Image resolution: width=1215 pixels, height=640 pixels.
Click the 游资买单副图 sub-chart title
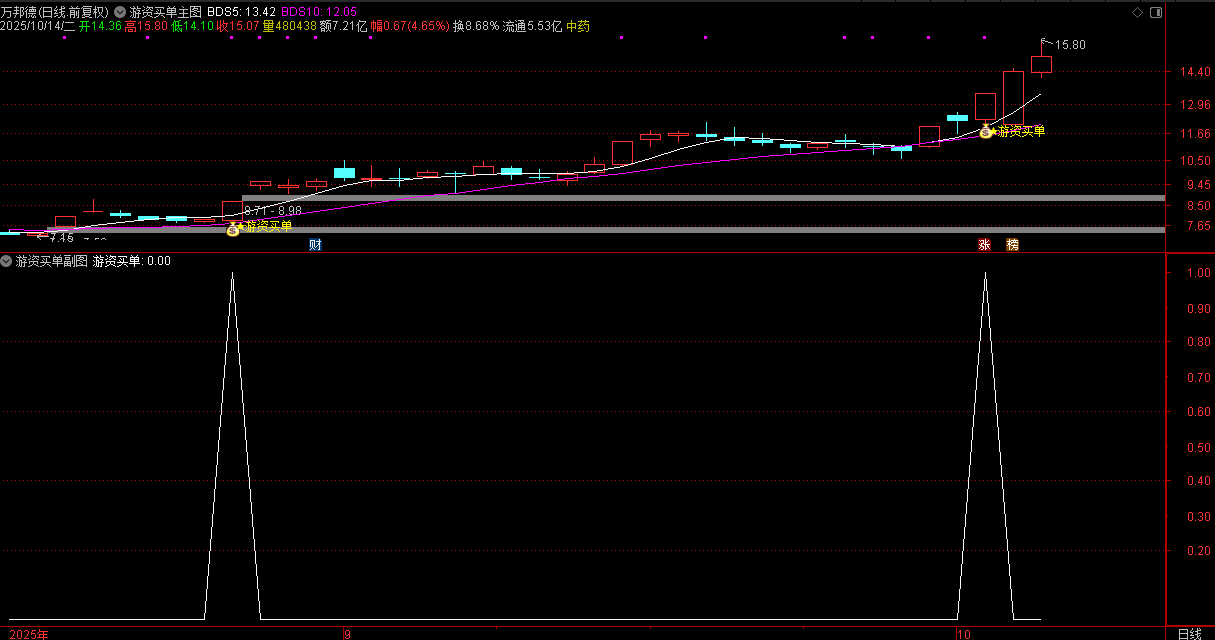(51, 261)
